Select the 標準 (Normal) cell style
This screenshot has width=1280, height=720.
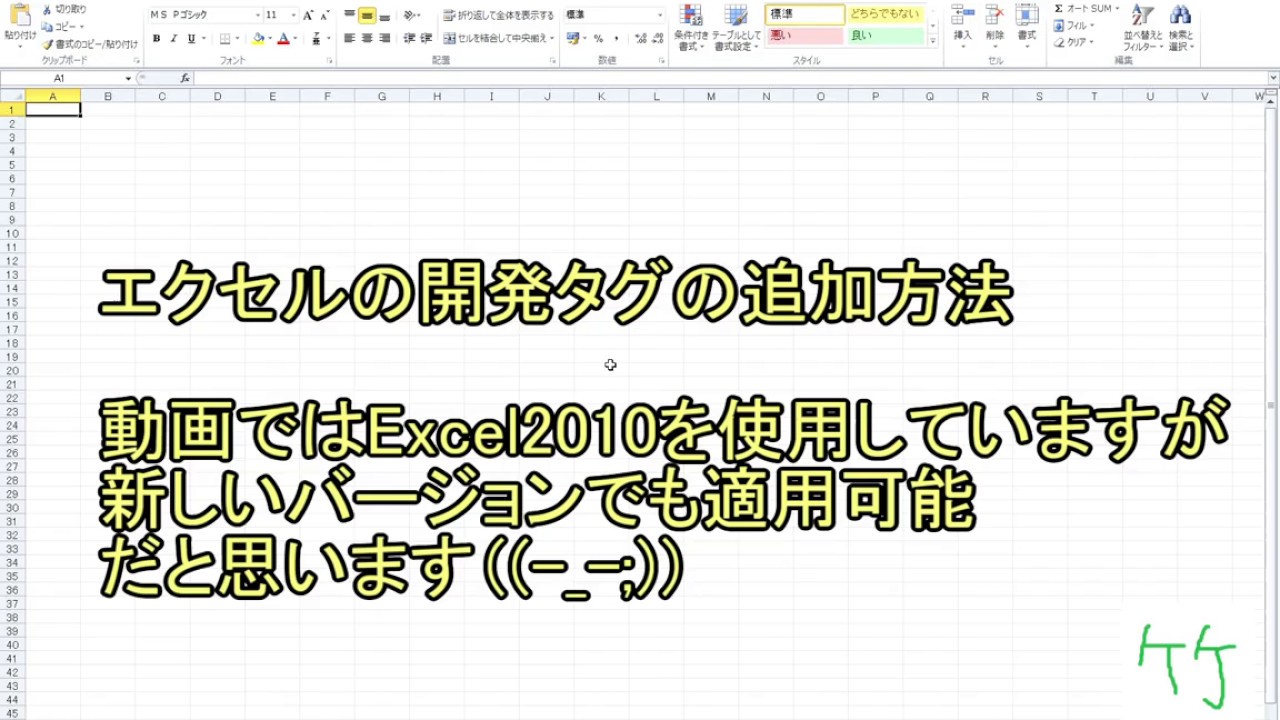(x=805, y=15)
